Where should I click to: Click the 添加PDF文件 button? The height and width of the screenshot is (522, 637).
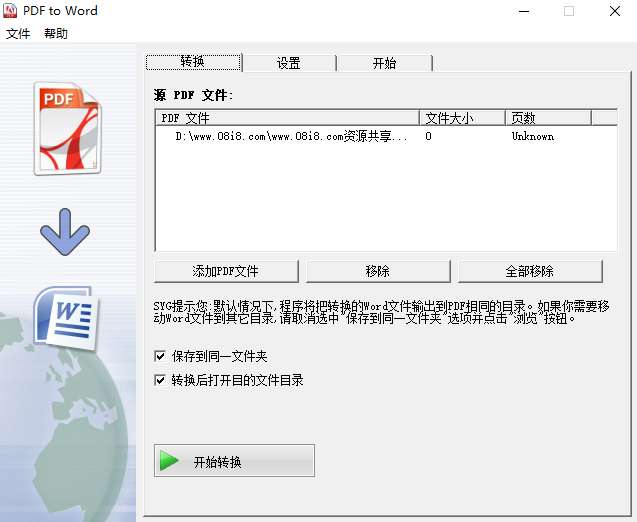226,271
